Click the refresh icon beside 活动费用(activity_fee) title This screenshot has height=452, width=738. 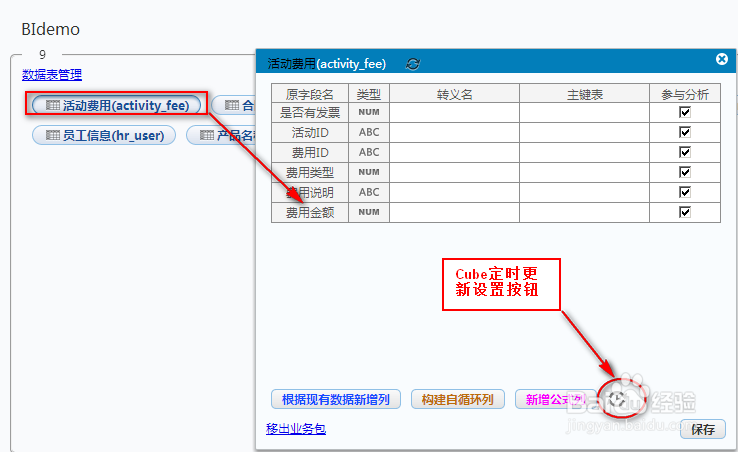(413, 64)
